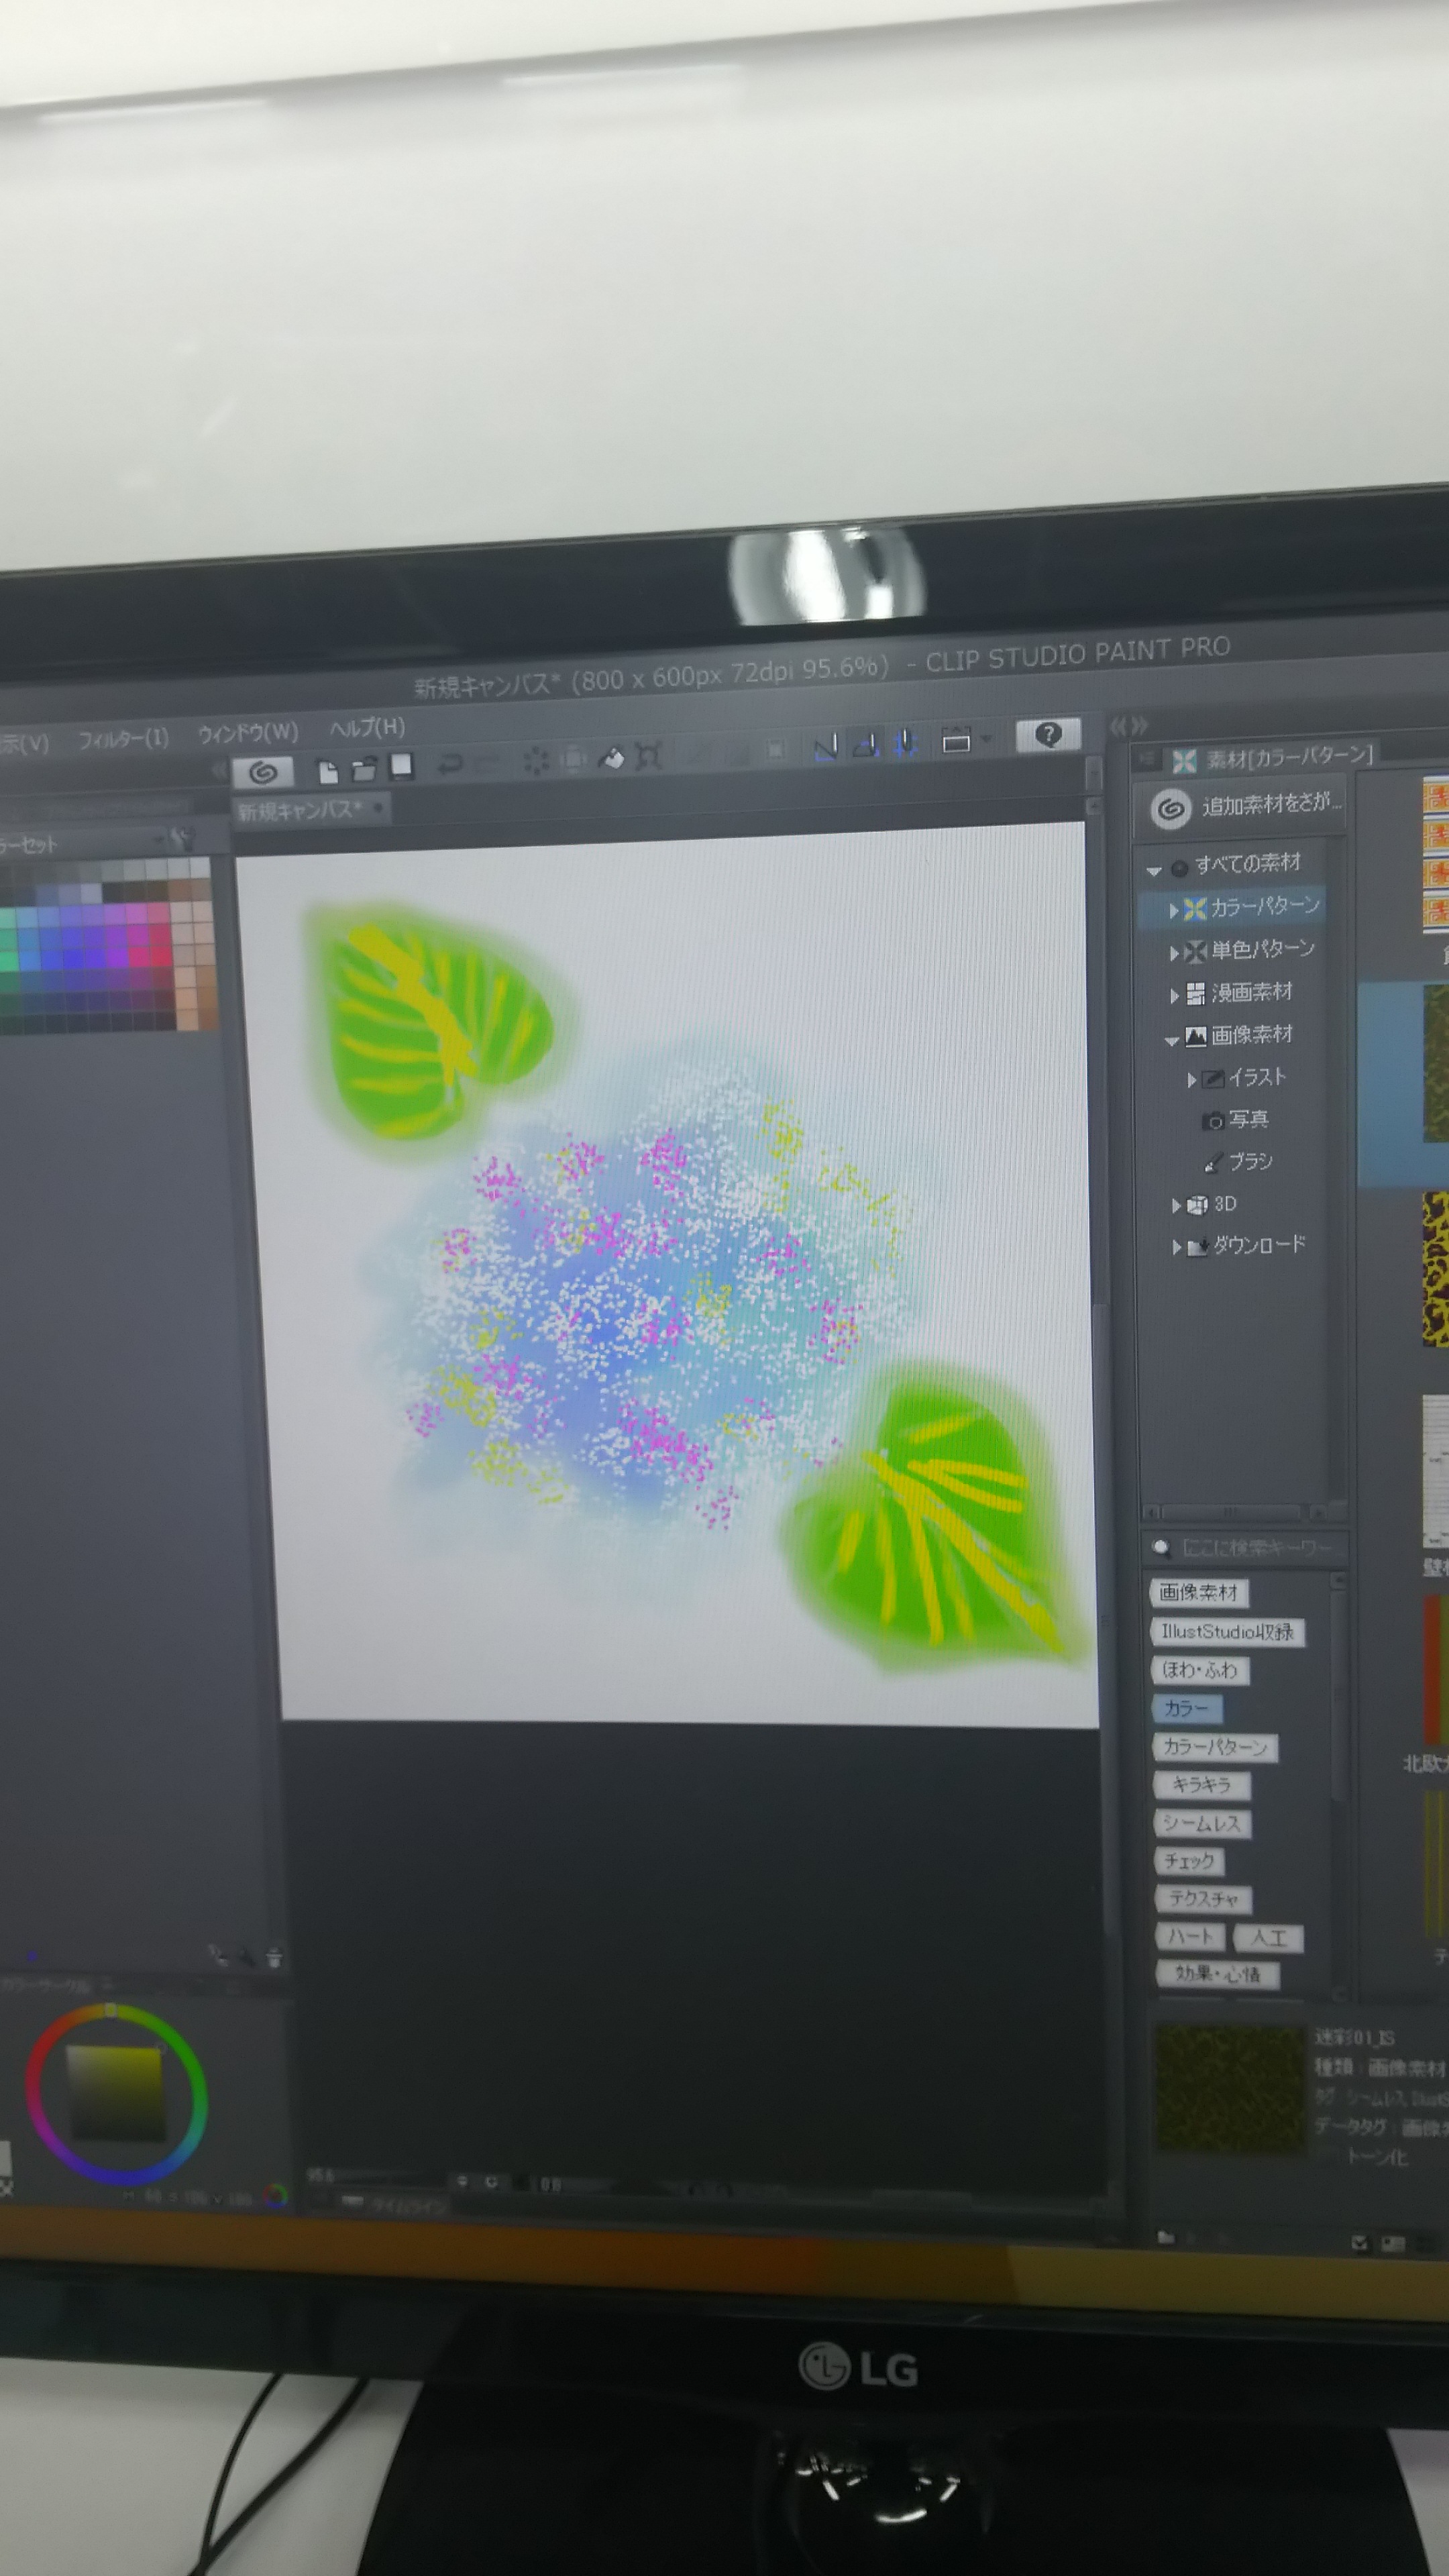Collapse the 画像素材 tree node
The image size is (1449, 2576).
[1172, 1040]
